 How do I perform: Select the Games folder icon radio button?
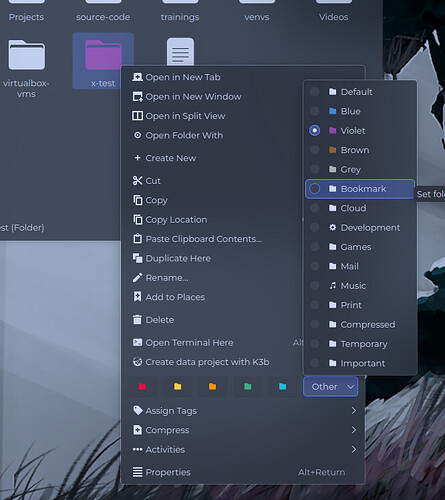pos(315,247)
